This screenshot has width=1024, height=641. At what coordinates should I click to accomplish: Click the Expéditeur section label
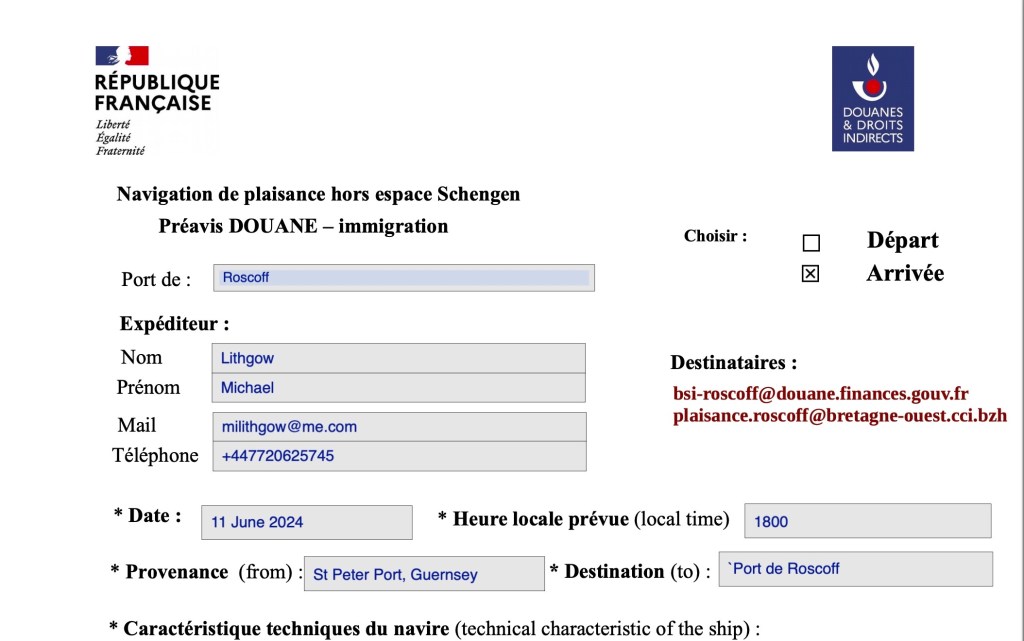point(174,324)
